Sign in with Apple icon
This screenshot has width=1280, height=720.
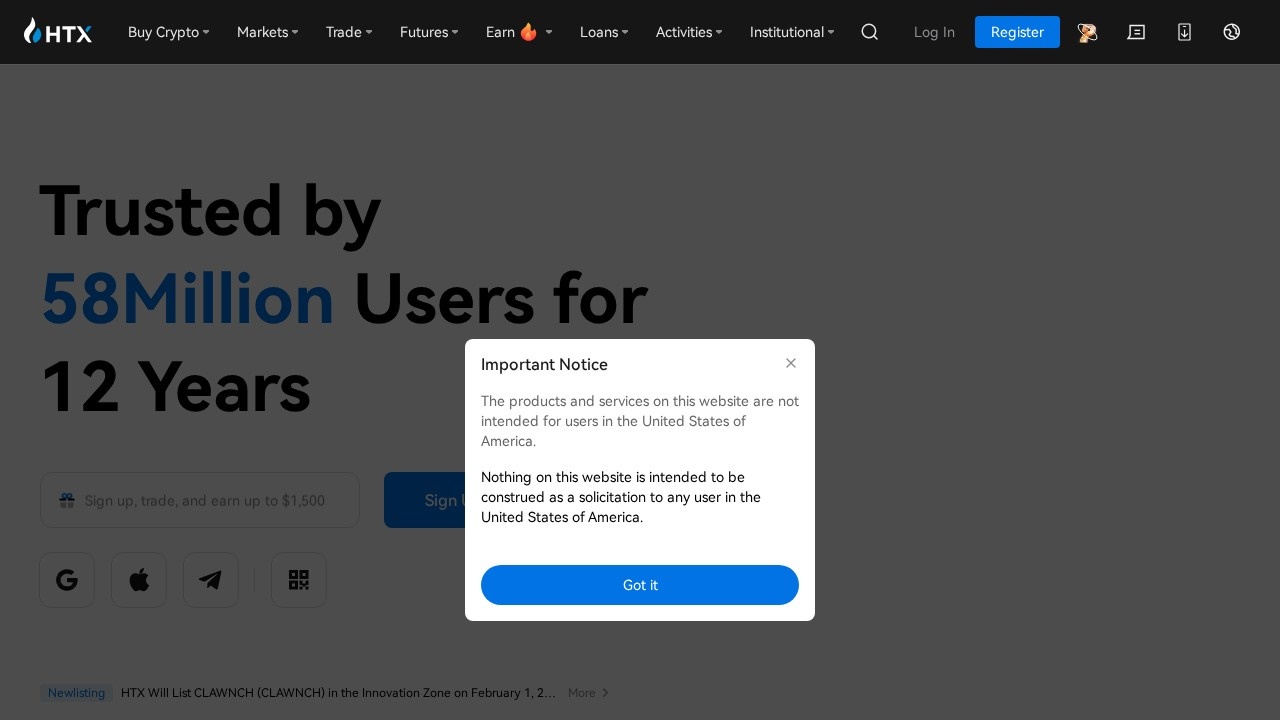[x=139, y=580]
